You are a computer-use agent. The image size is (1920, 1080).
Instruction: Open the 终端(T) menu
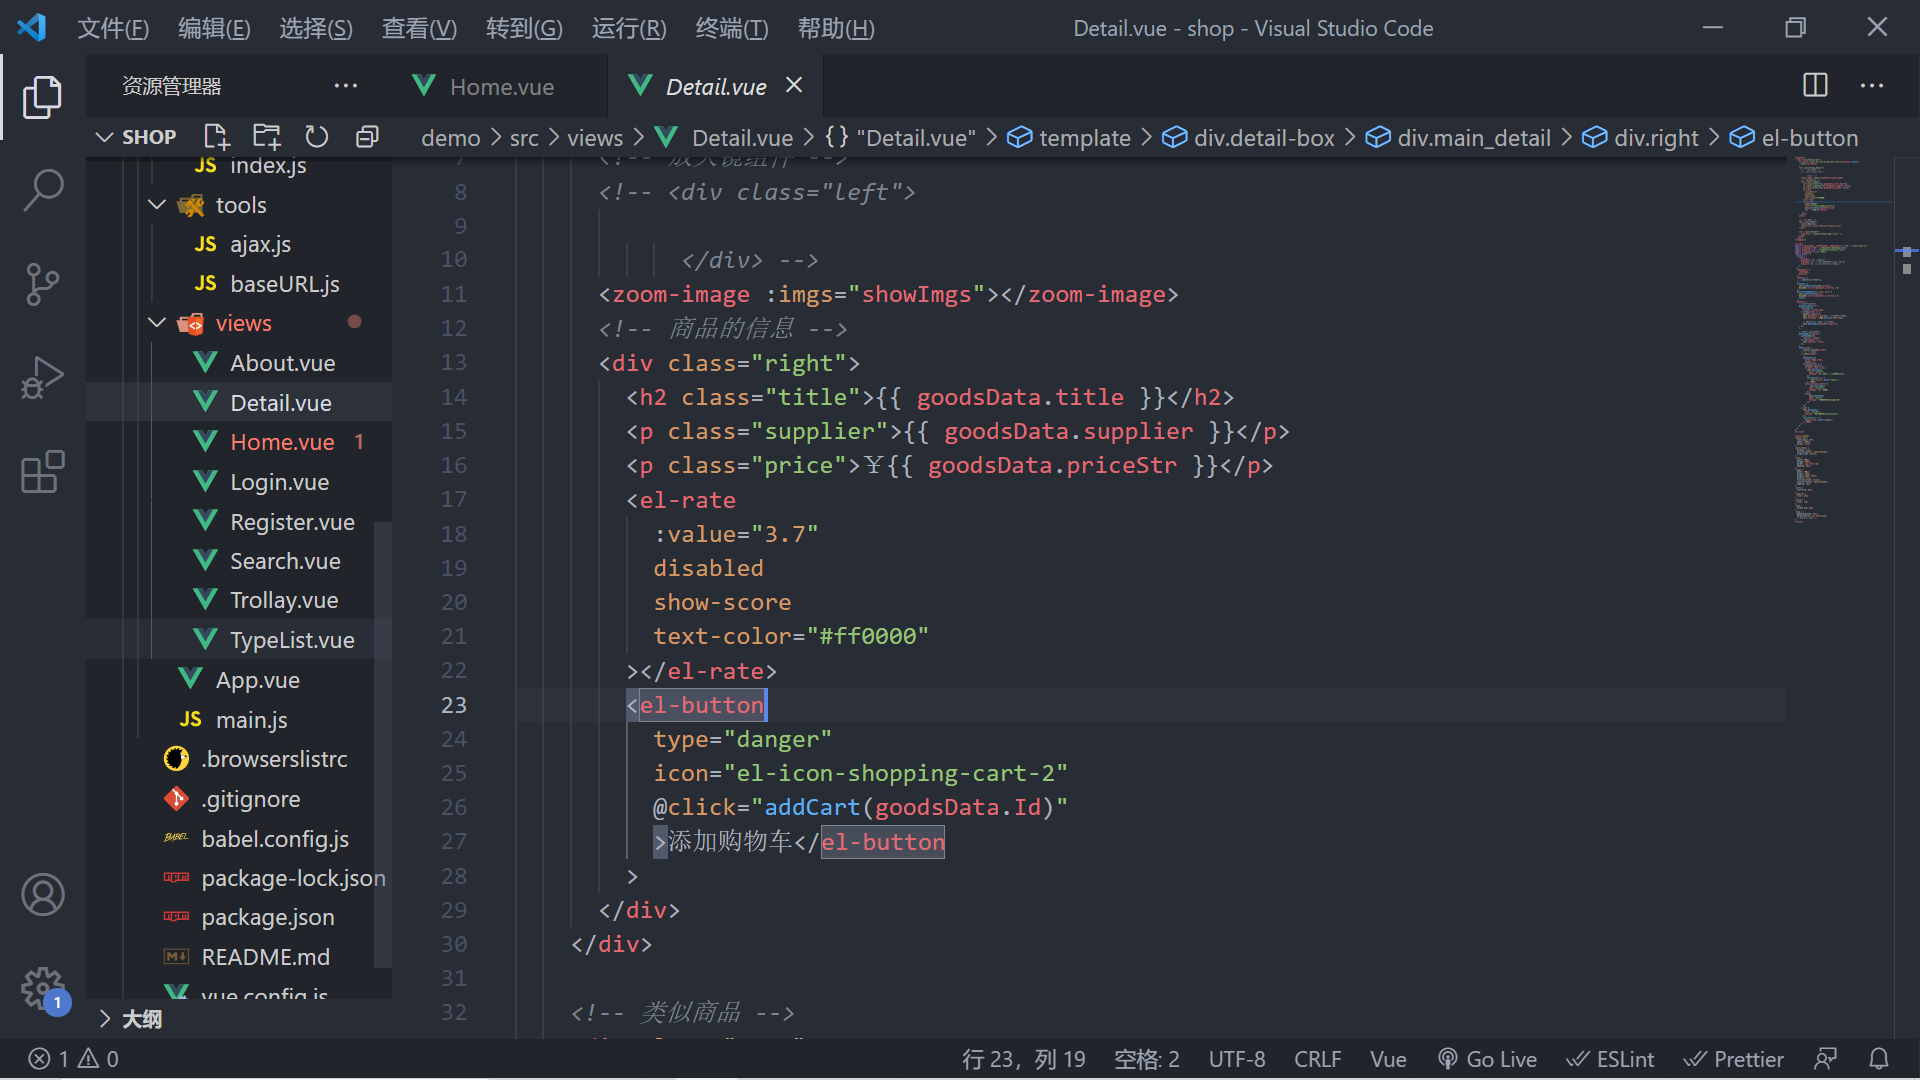tap(731, 28)
